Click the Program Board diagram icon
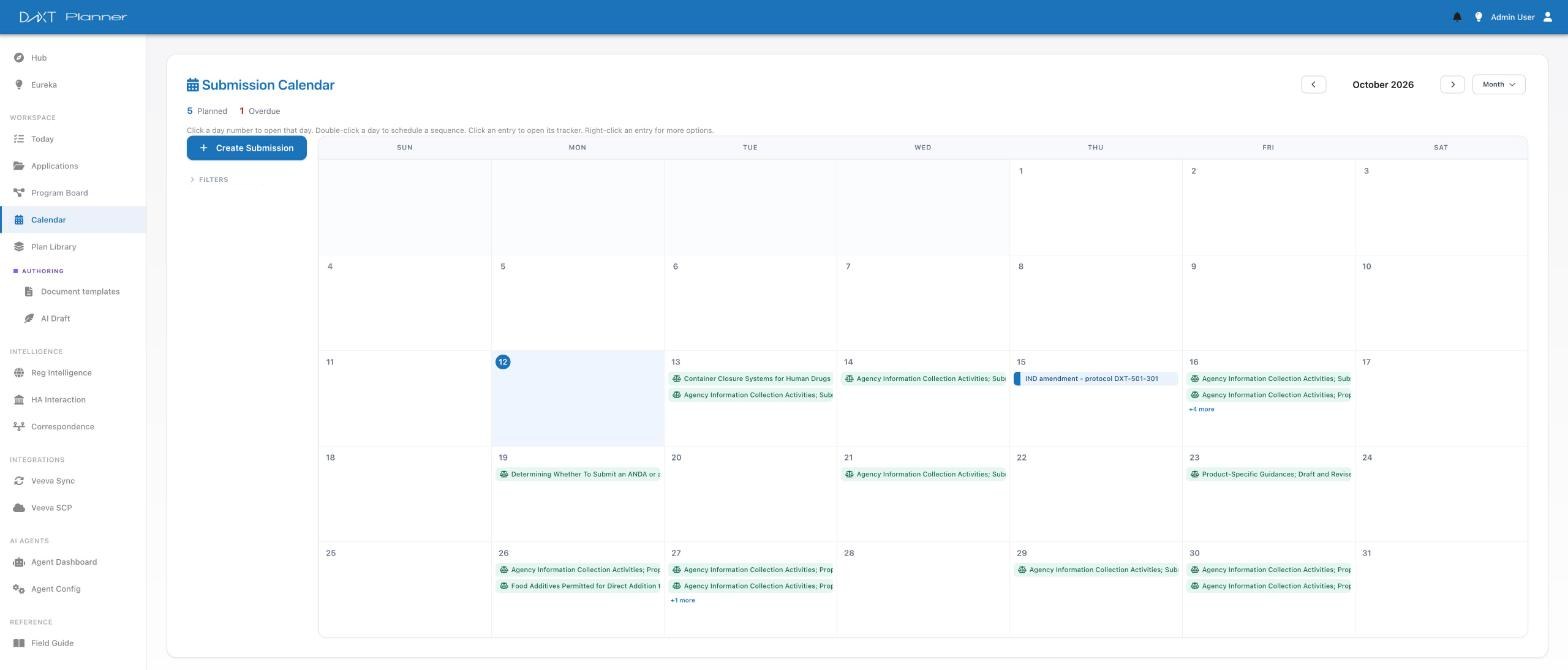 pyautogui.click(x=19, y=193)
